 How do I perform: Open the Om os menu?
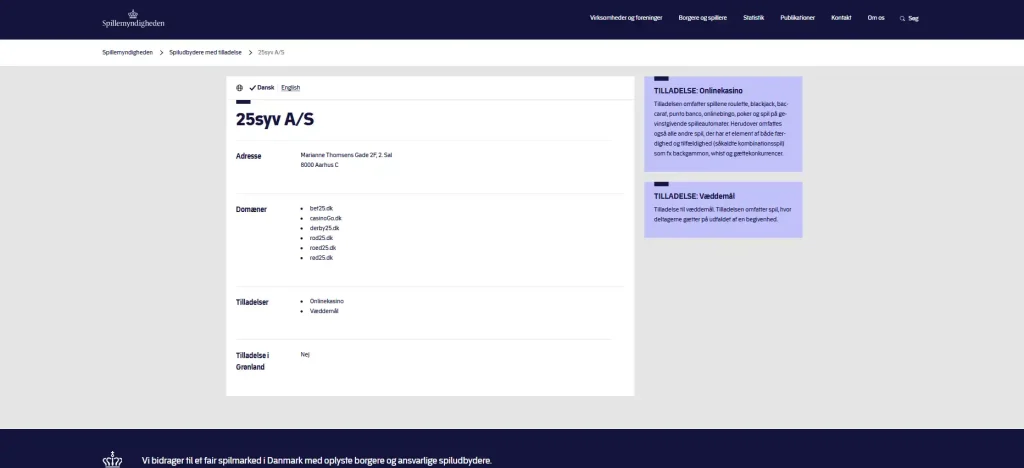coord(876,18)
